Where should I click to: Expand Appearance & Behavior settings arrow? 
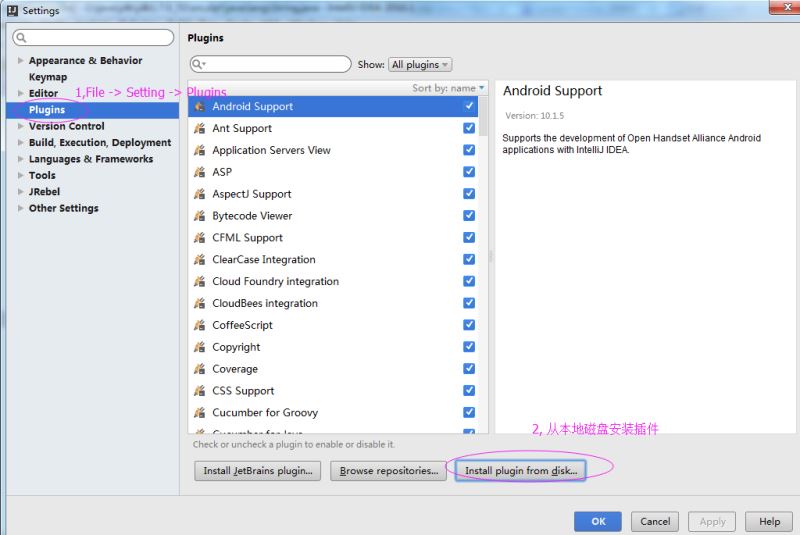[x=20, y=61]
